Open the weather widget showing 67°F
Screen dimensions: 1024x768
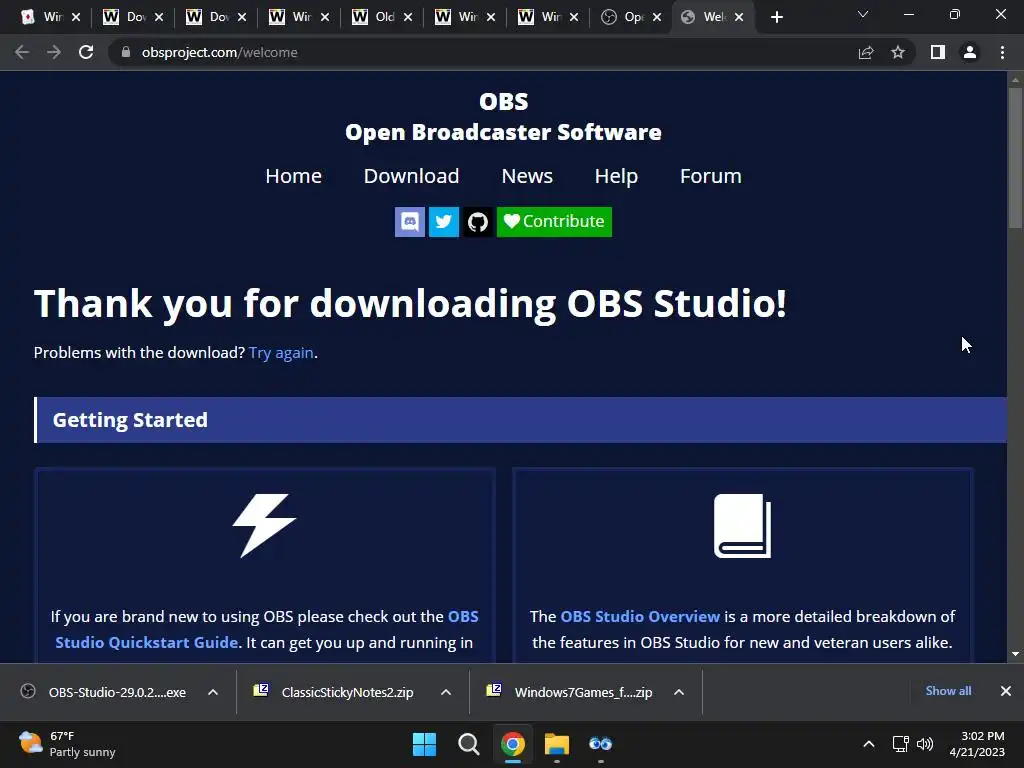pyautogui.click(x=67, y=744)
